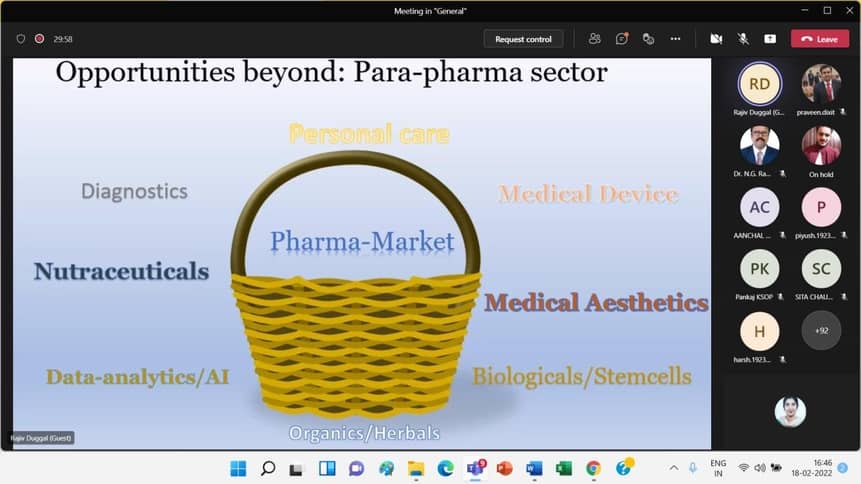This screenshot has height=484, width=861.
Task: Open Google Chrome from the taskbar
Action: [593, 468]
